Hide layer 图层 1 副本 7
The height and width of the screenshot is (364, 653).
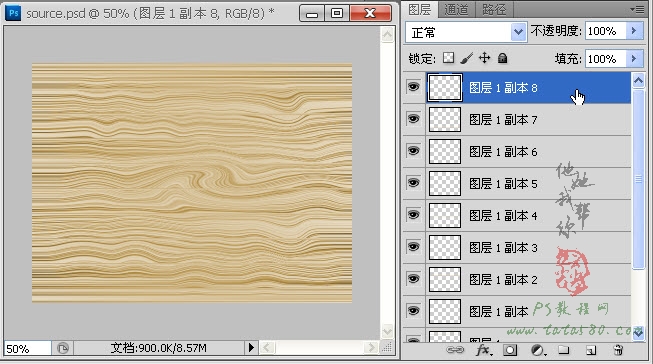point(413,119)
